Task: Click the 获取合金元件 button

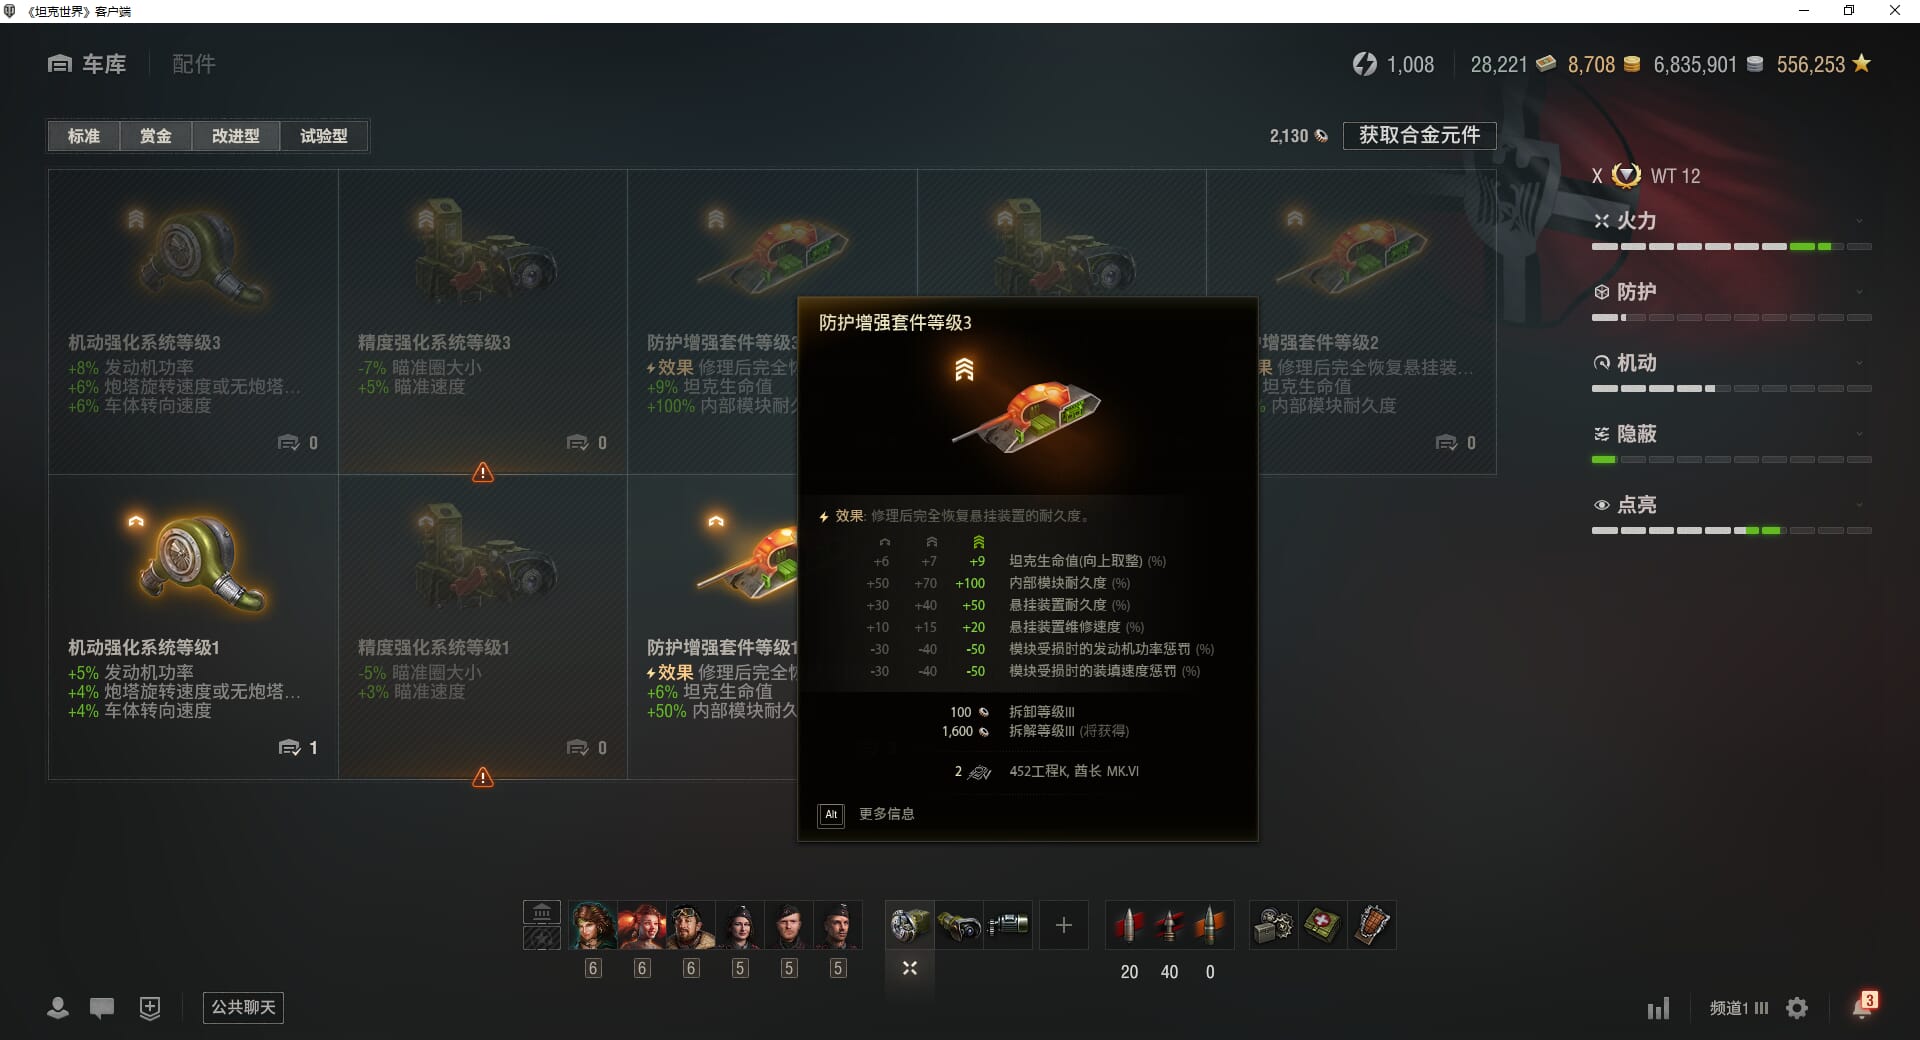Action: [x=1419, y=135]
